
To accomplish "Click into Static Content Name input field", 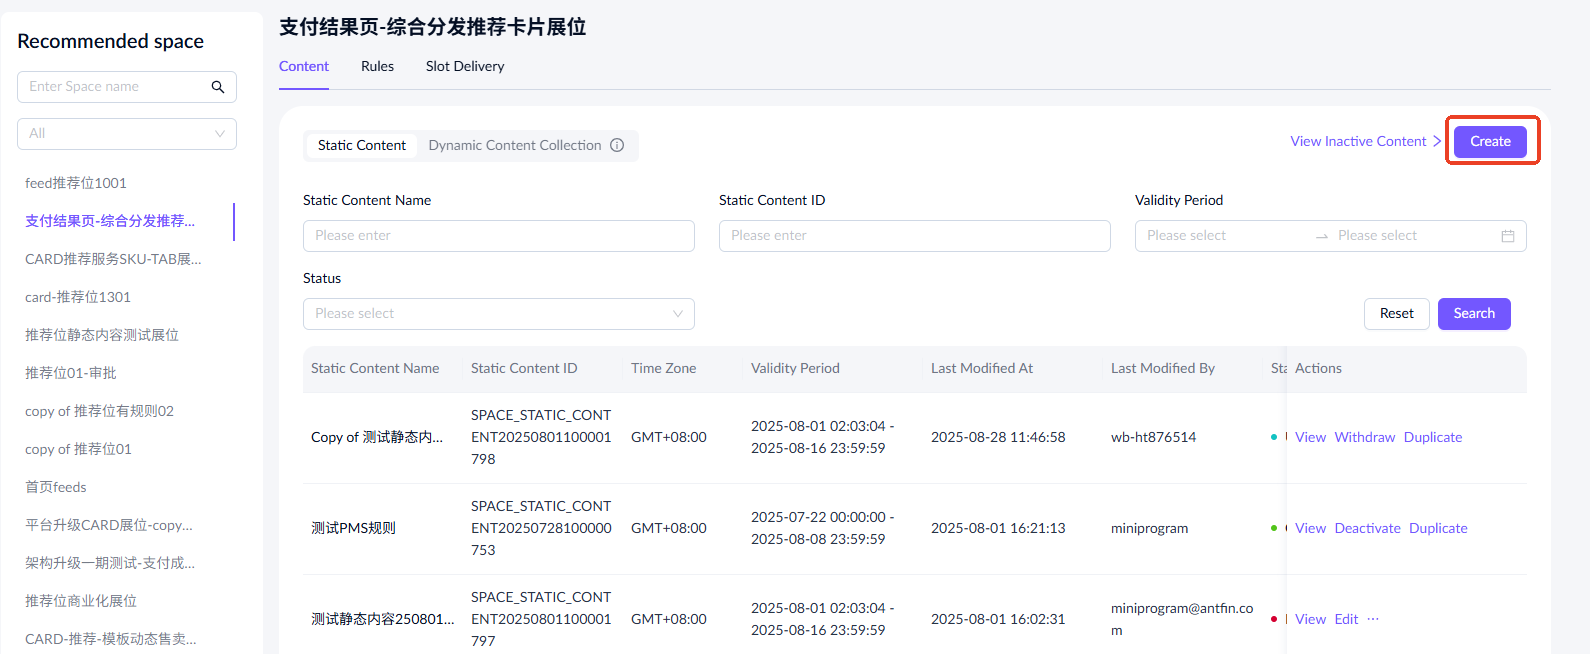I will 498,236.
